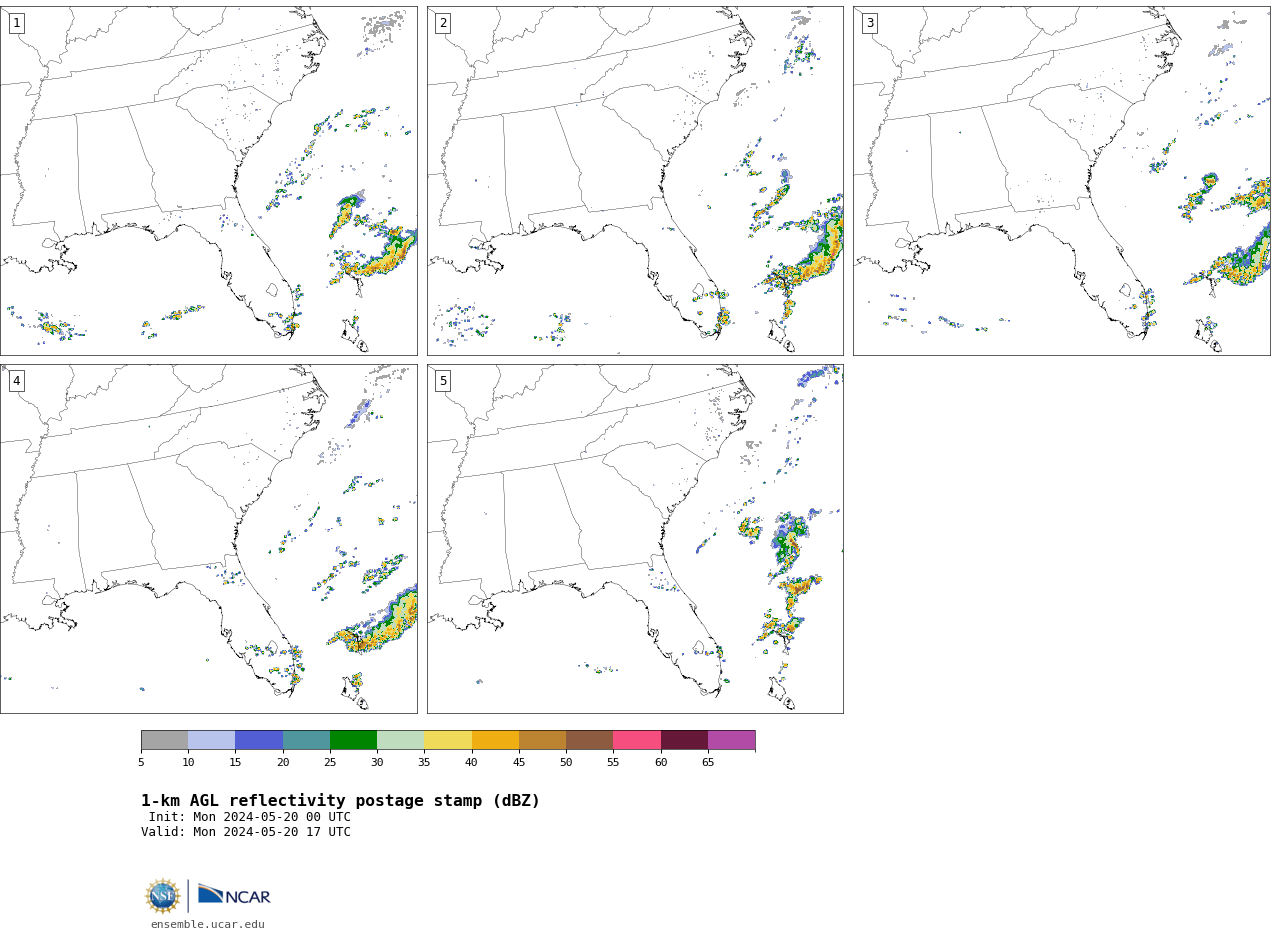Click the blue 15-20 dBZ swatch
The height and width of the screenshot is (936, 1280).
pos(259,740)
